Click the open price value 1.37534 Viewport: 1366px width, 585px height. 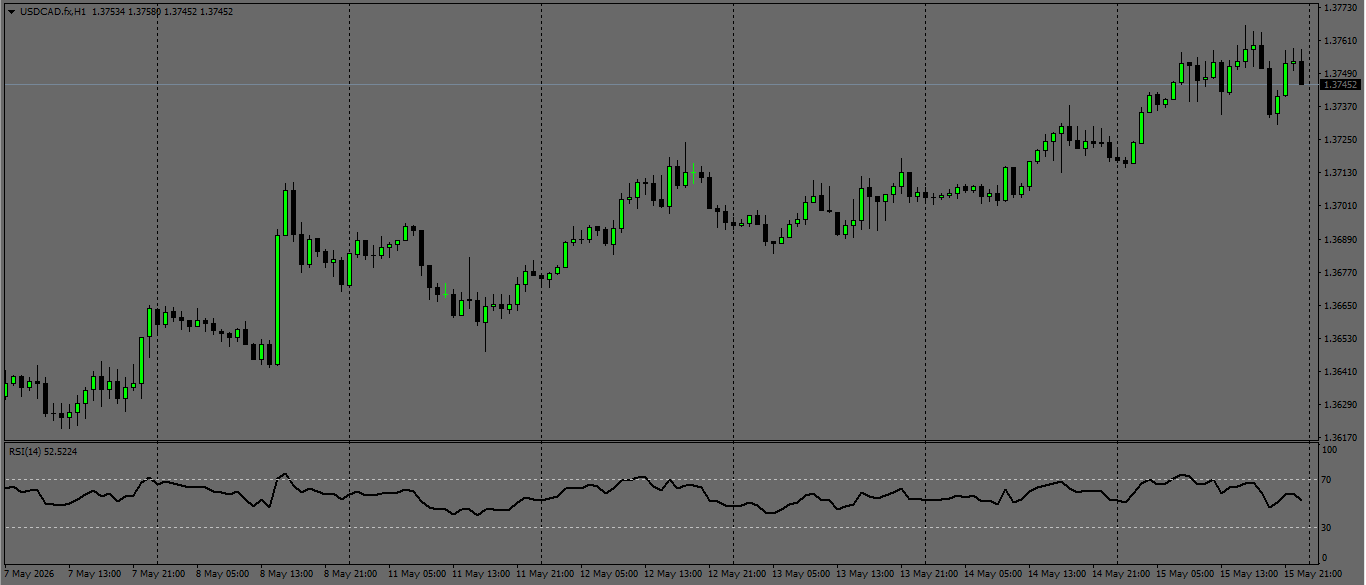pyautogui.click(x=109, y=12)
